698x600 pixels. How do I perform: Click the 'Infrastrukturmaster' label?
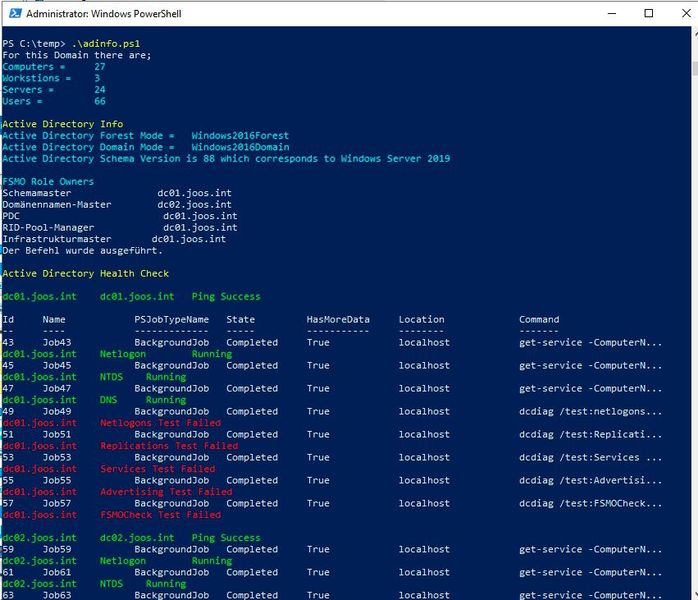coord(57,239)
